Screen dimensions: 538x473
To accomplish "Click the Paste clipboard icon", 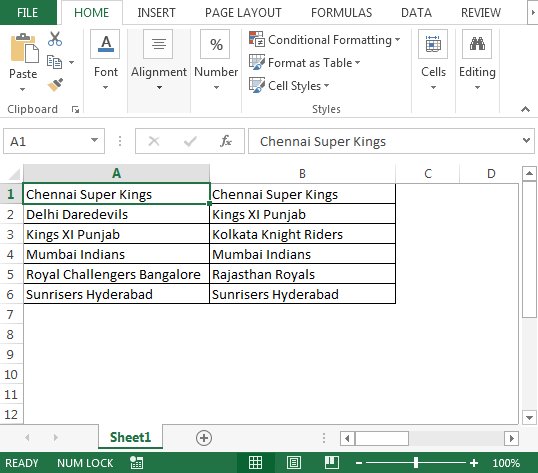I will [x=24, y=48].
